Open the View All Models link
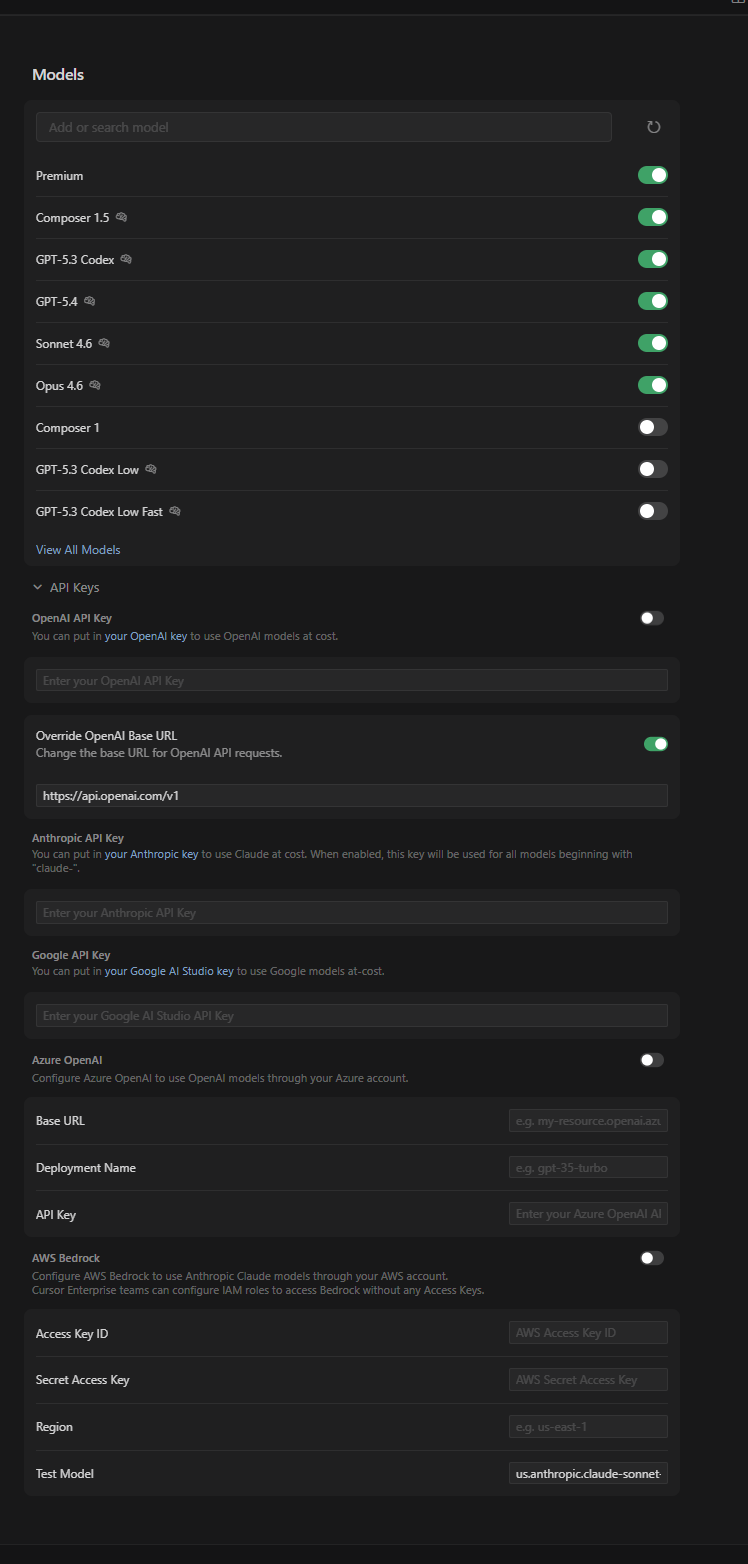 [x=78, y=550]
